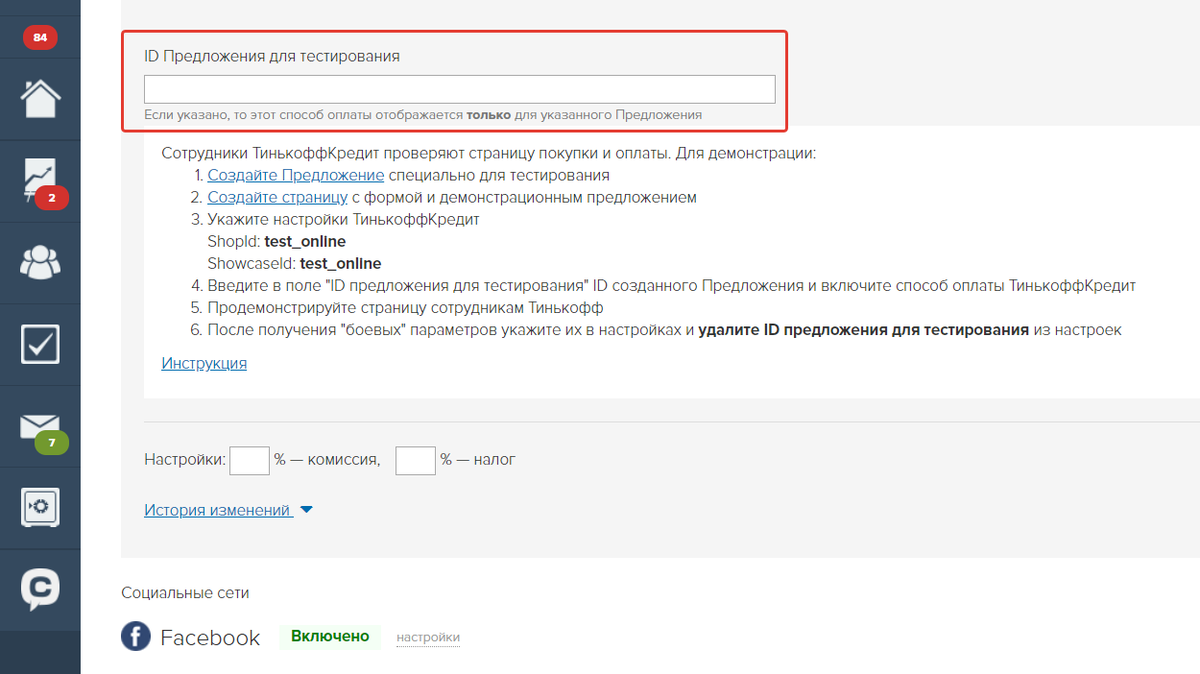Screen dimensions: 1200x674
Task: Click the ShowcaseId test_online value
Action: point(341,264)
